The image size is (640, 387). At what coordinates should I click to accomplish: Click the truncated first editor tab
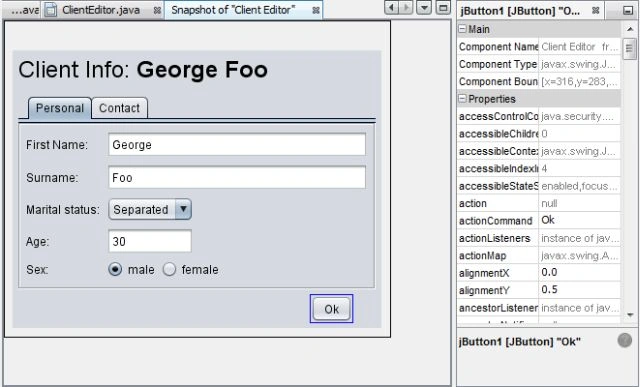pos(21,10)
